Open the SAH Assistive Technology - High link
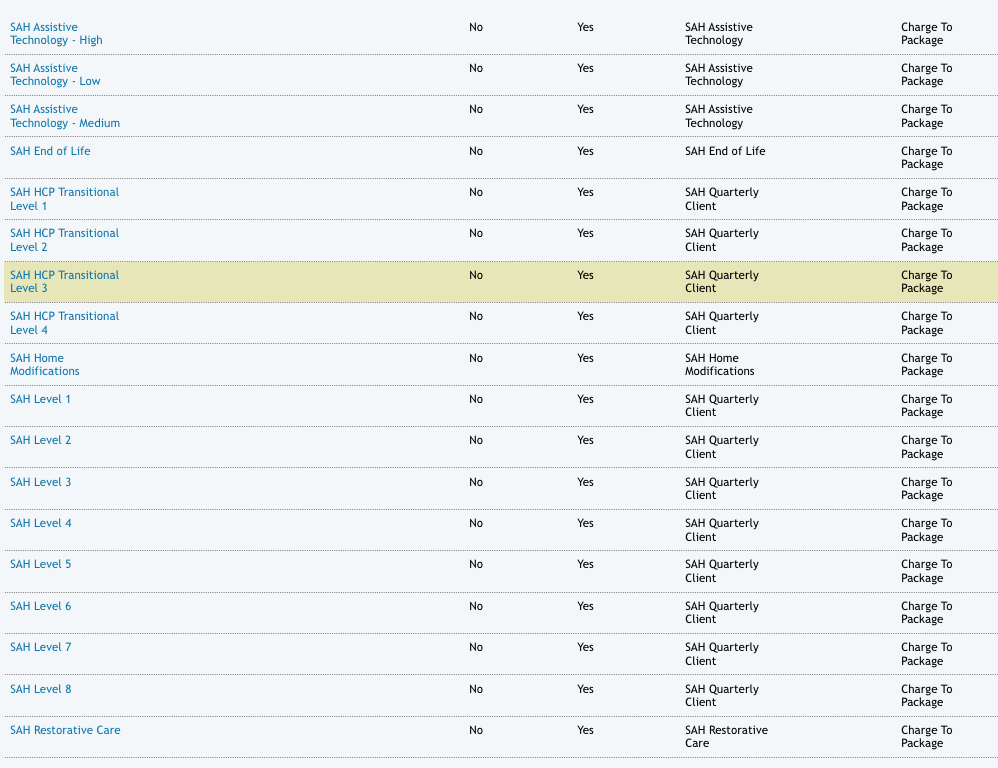998x768 pixels. 56,34
